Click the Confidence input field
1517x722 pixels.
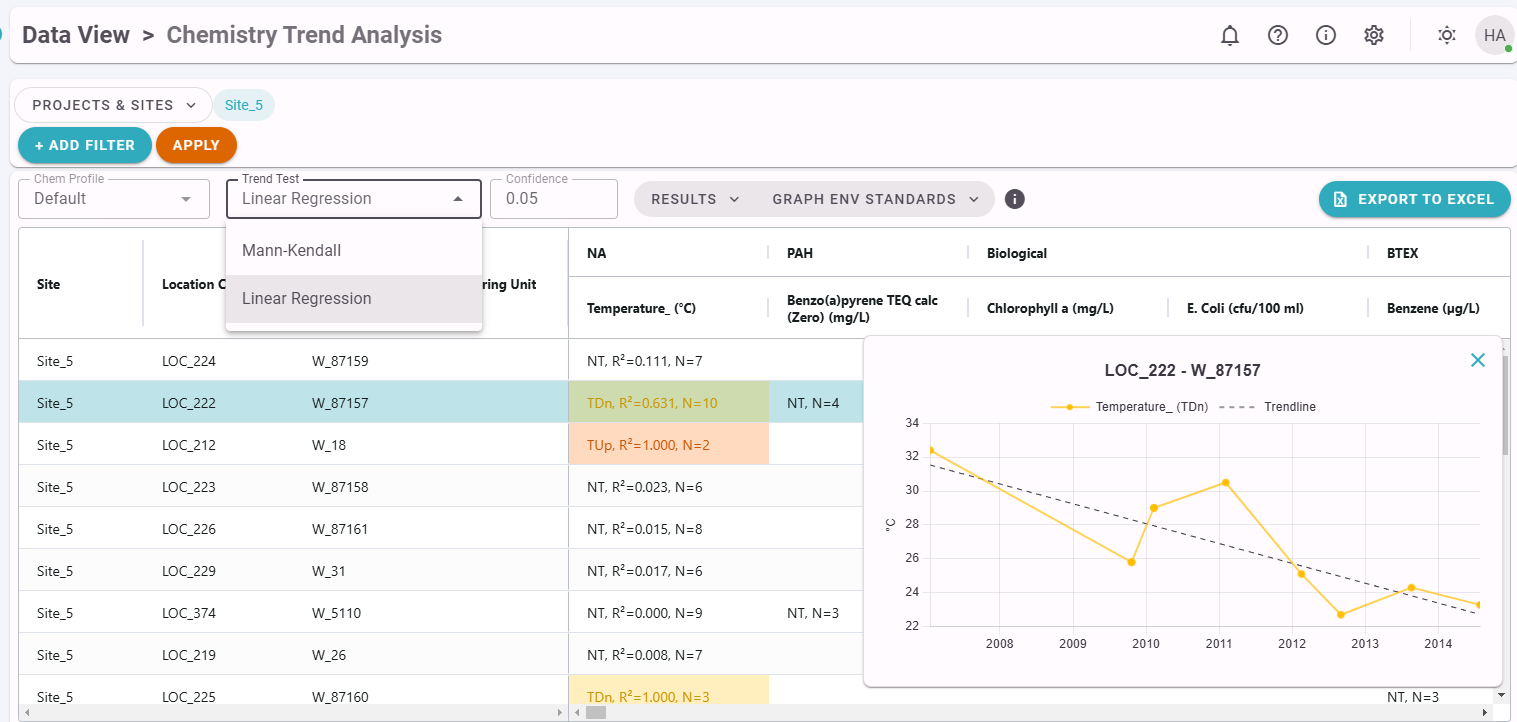pos(553,199)
